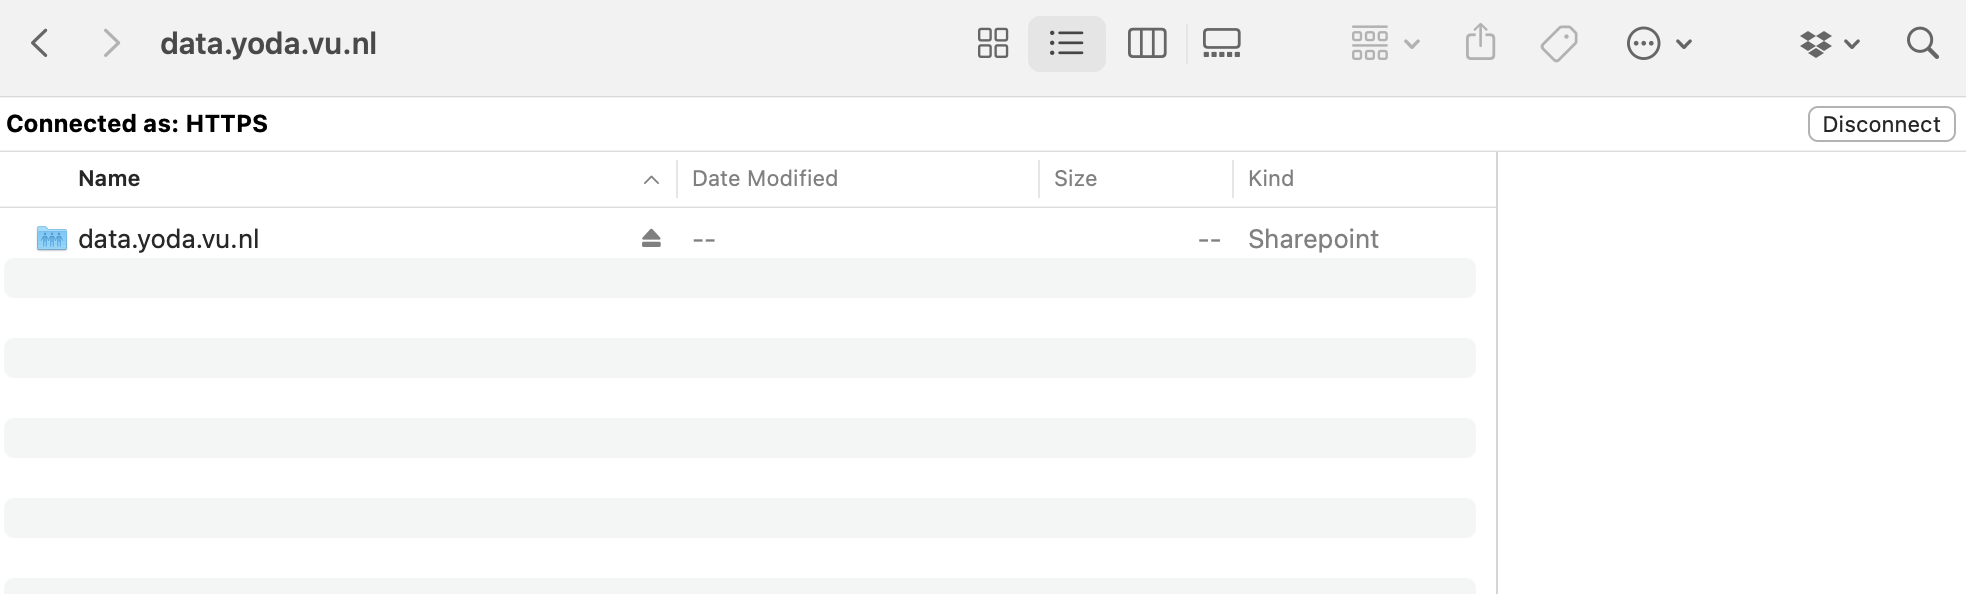Image resolution: width=1966 pixels, height=594 pixels.
Task: Click the Share icon
Action: [x=1480, y=43]
